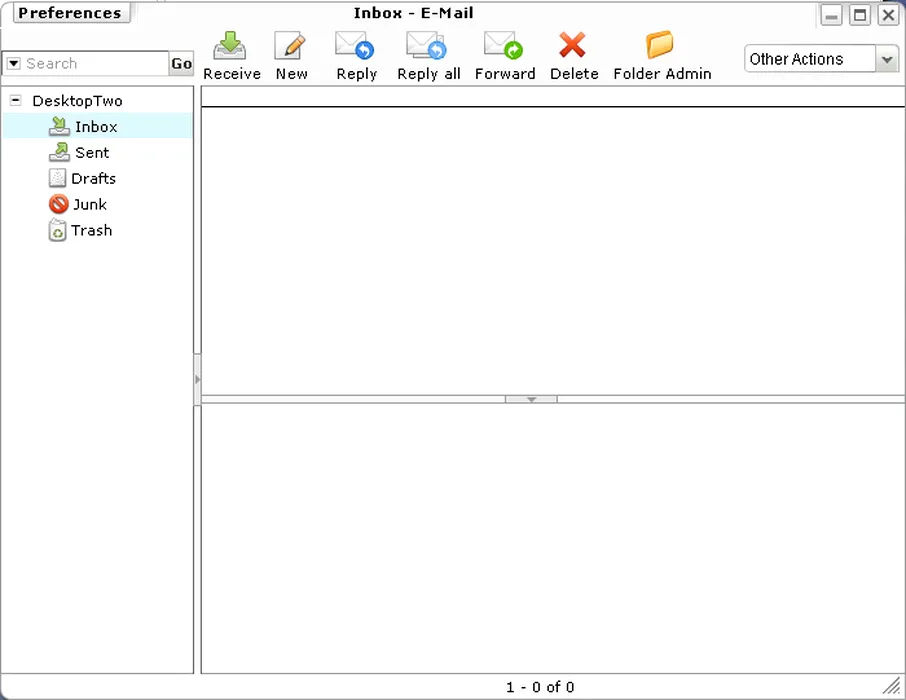The image size is (906, 700).
Task: Select the Sent folder
Action: point(92,153)
